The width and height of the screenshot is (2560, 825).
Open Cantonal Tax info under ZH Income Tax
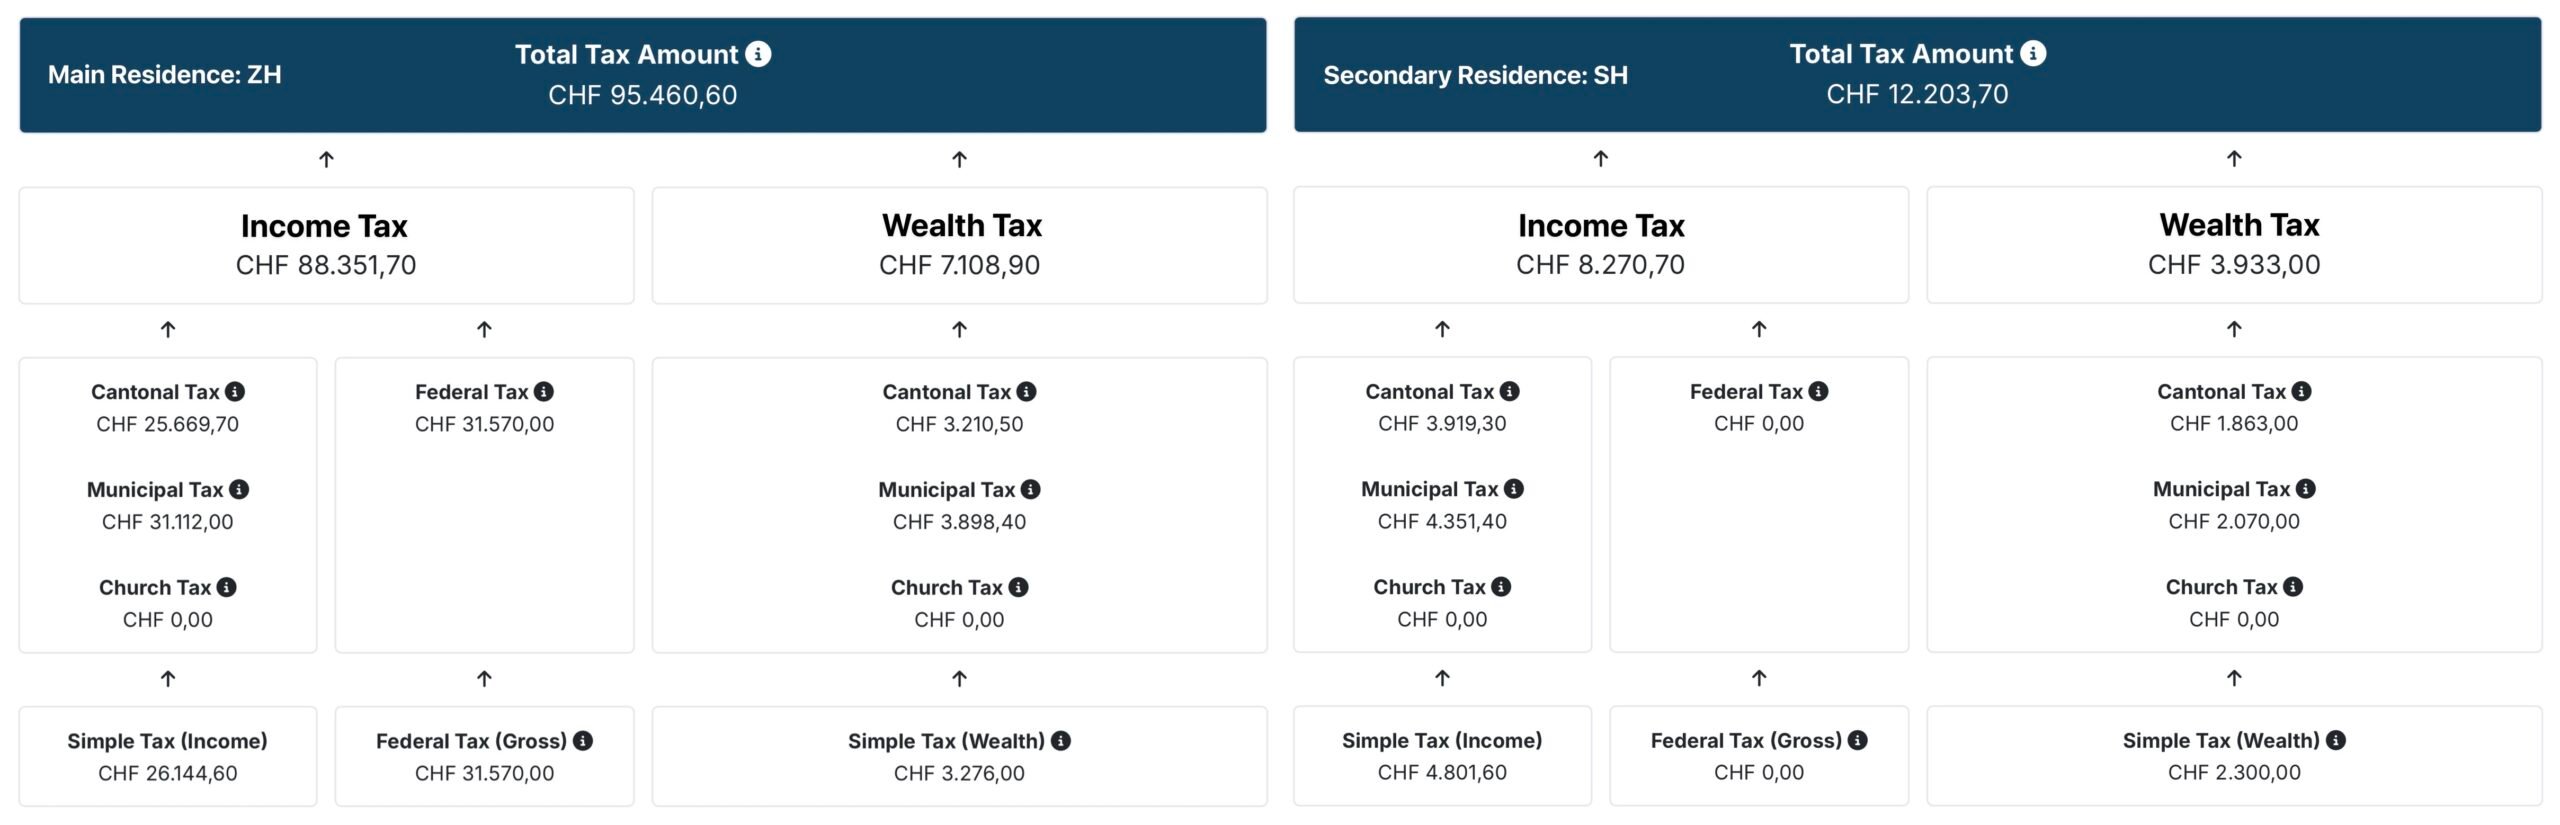pos(235,392)
